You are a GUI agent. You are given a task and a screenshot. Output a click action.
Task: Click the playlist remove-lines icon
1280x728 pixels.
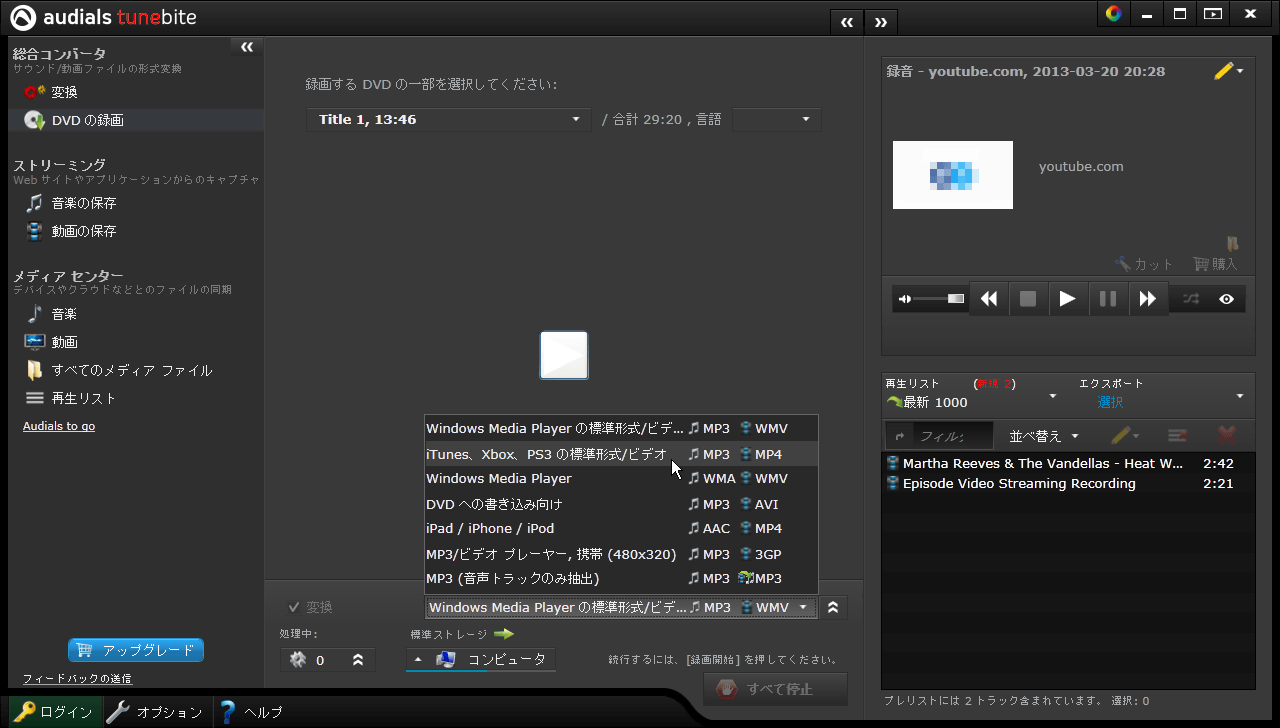click(1177, 436)
